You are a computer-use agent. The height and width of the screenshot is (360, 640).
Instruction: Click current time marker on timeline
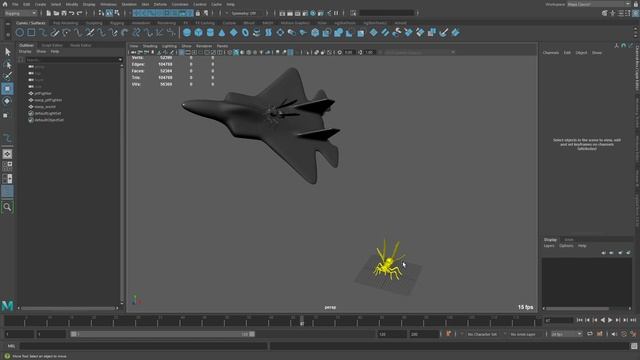click(302, 321)
